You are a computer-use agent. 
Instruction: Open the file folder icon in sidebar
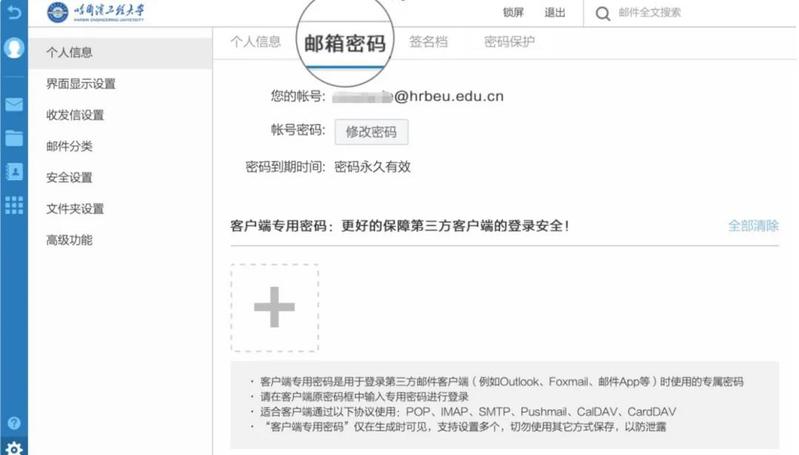(14, 138)
